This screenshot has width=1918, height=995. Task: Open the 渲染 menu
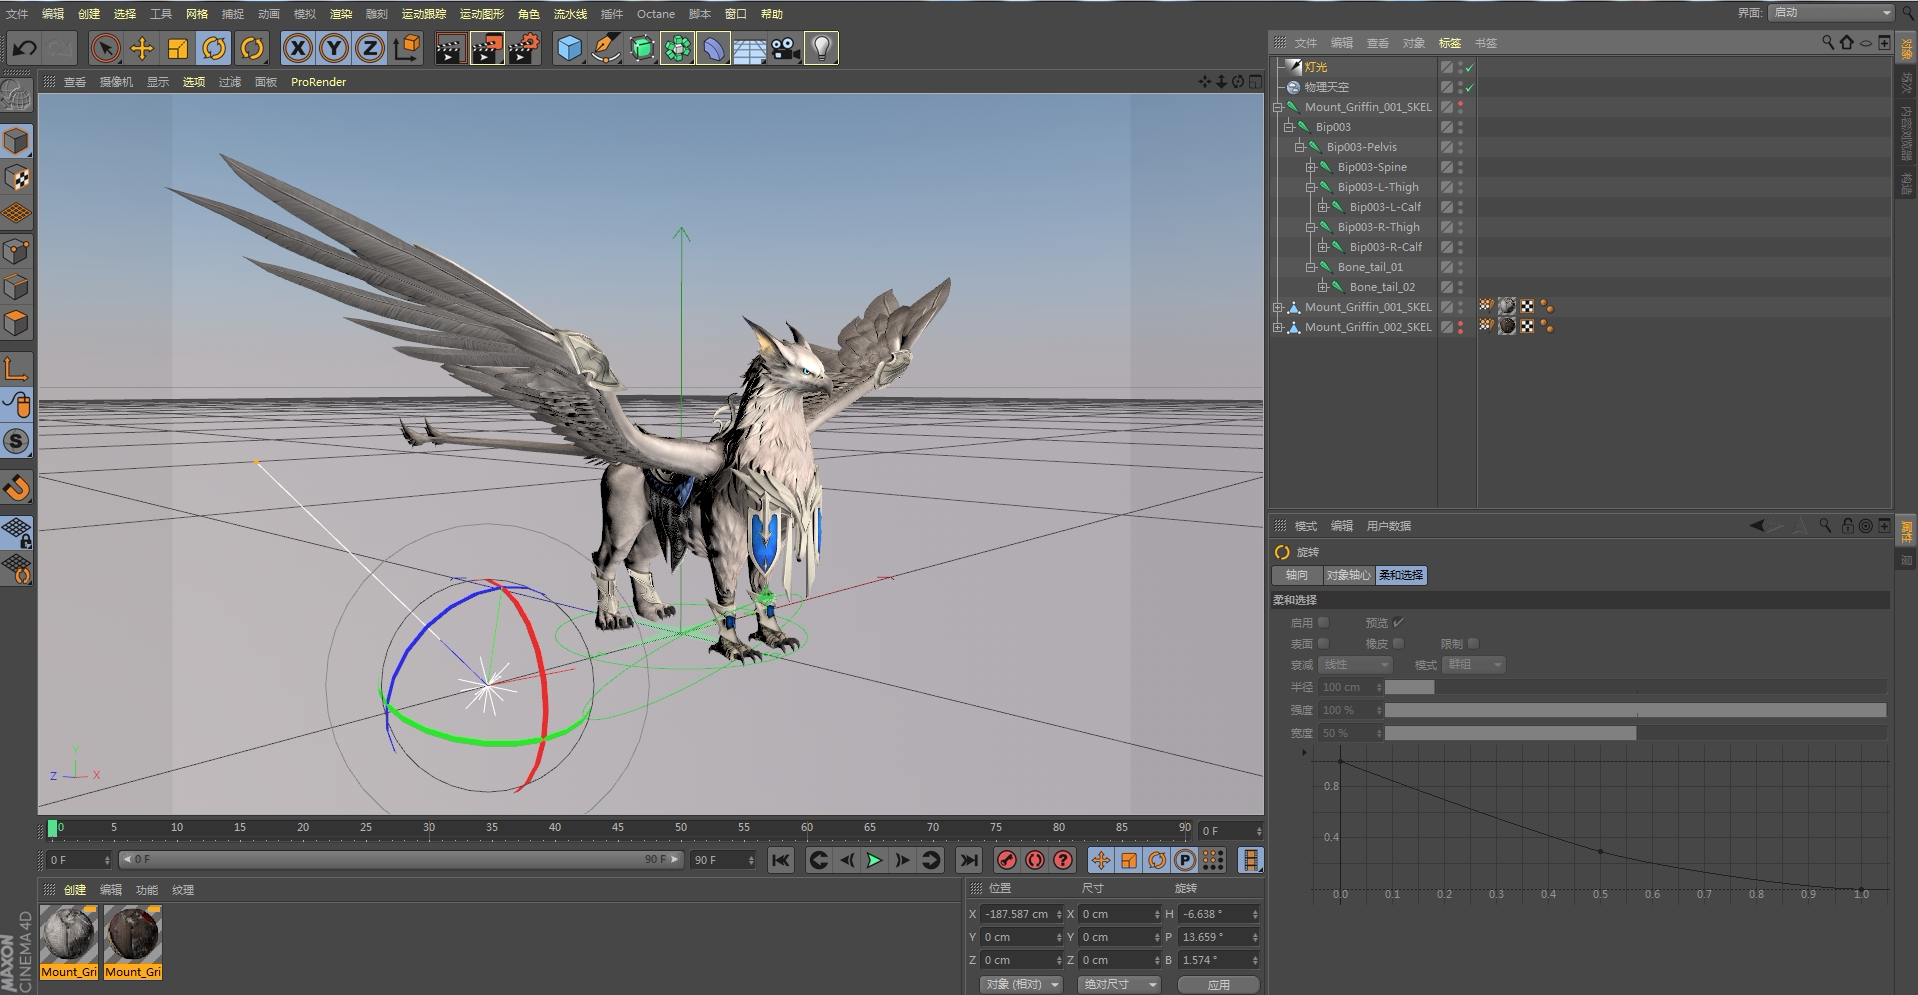click(x=341, y=14)
